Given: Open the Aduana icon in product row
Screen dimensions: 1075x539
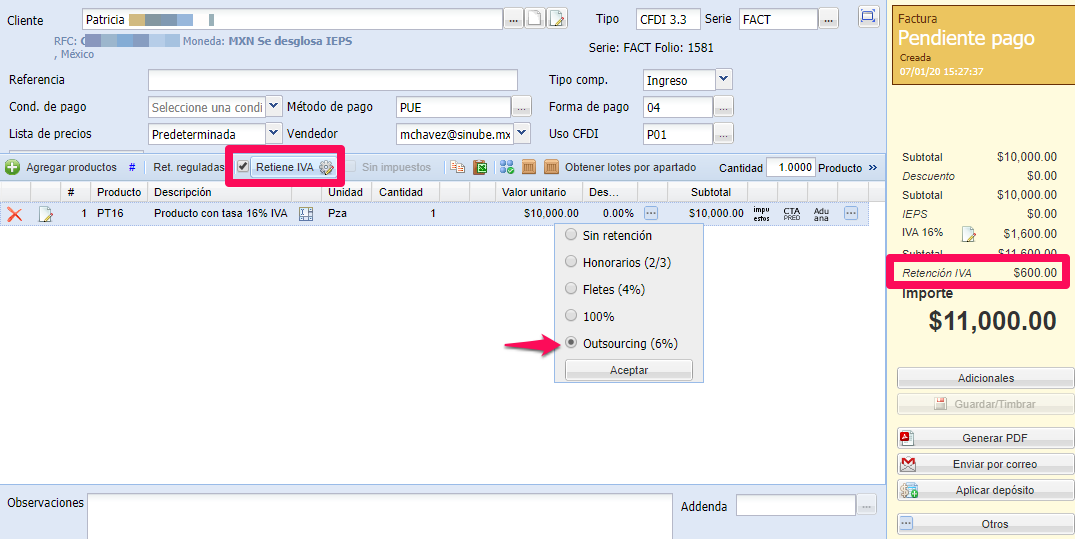Looking at the screenshot, I should [821, 213].
